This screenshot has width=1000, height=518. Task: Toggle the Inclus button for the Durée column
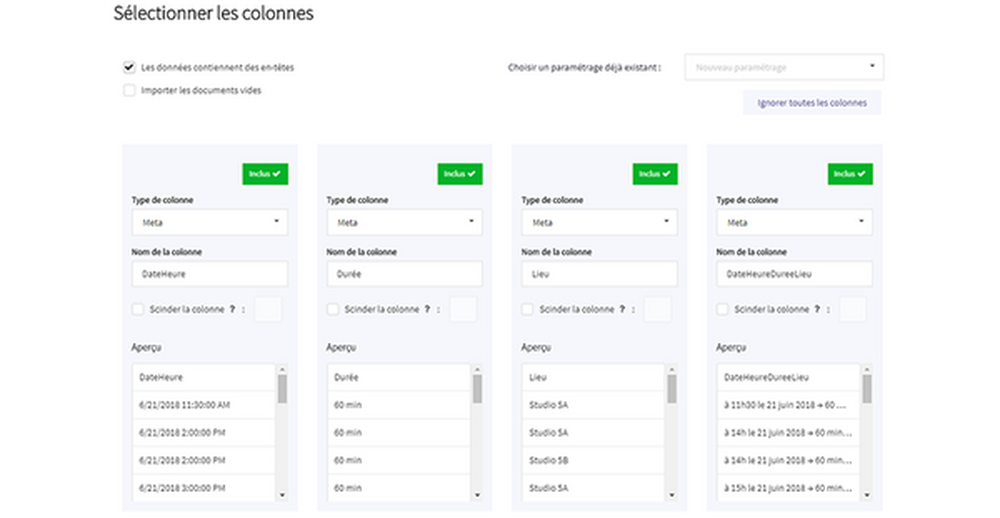tap(460, 174)
